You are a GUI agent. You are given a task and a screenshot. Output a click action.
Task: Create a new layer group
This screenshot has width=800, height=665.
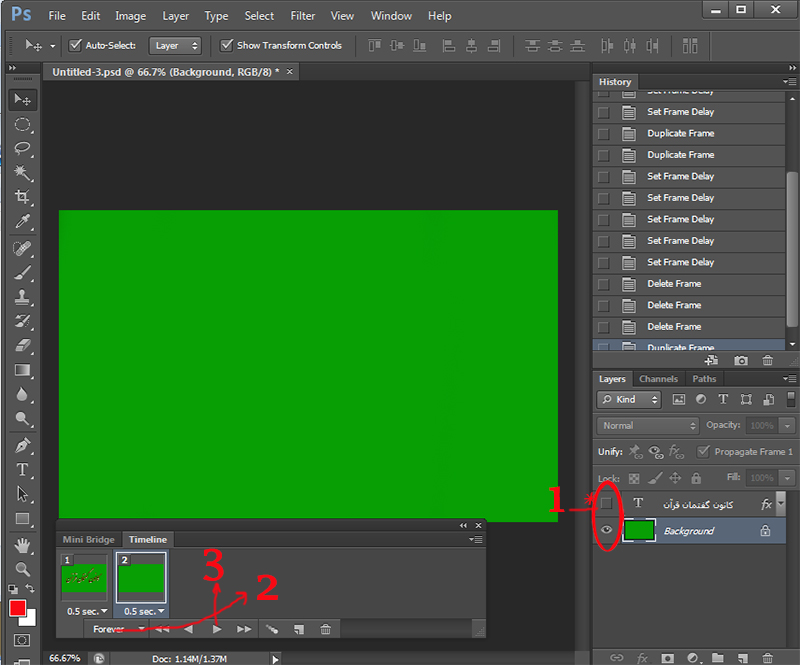click(x=718, y=658)
